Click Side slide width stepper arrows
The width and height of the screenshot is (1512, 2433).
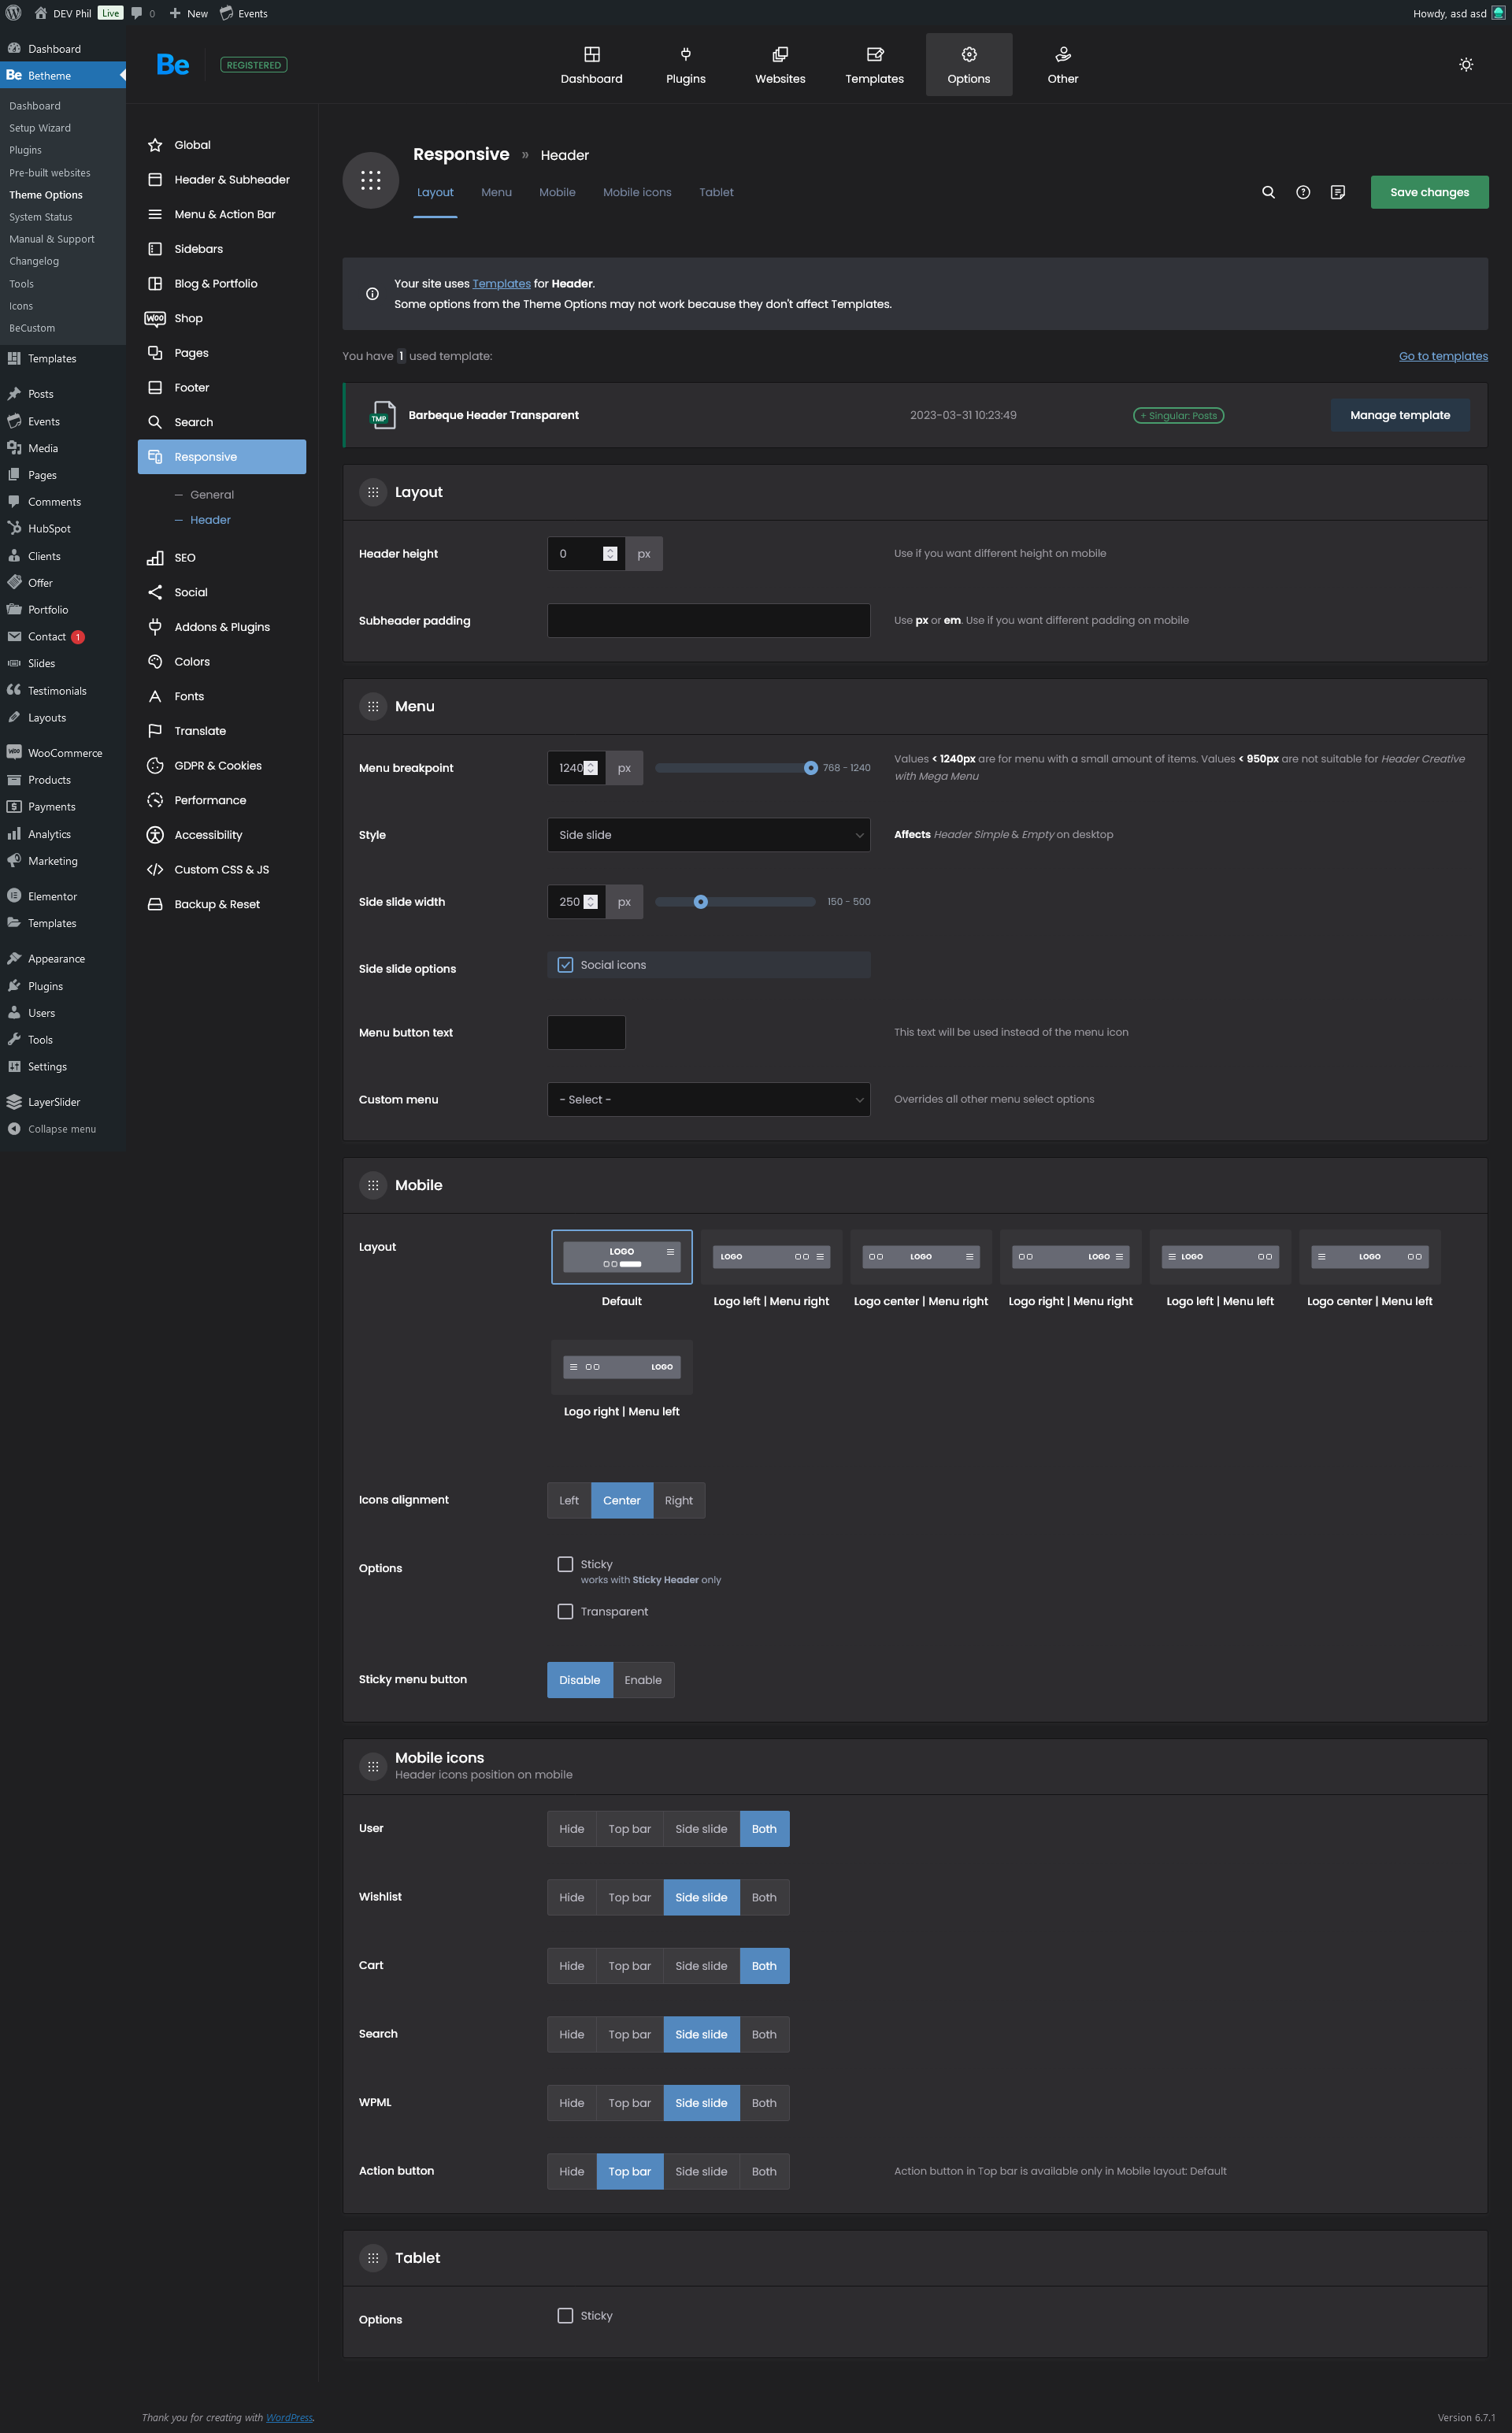(x=591, y=902)
